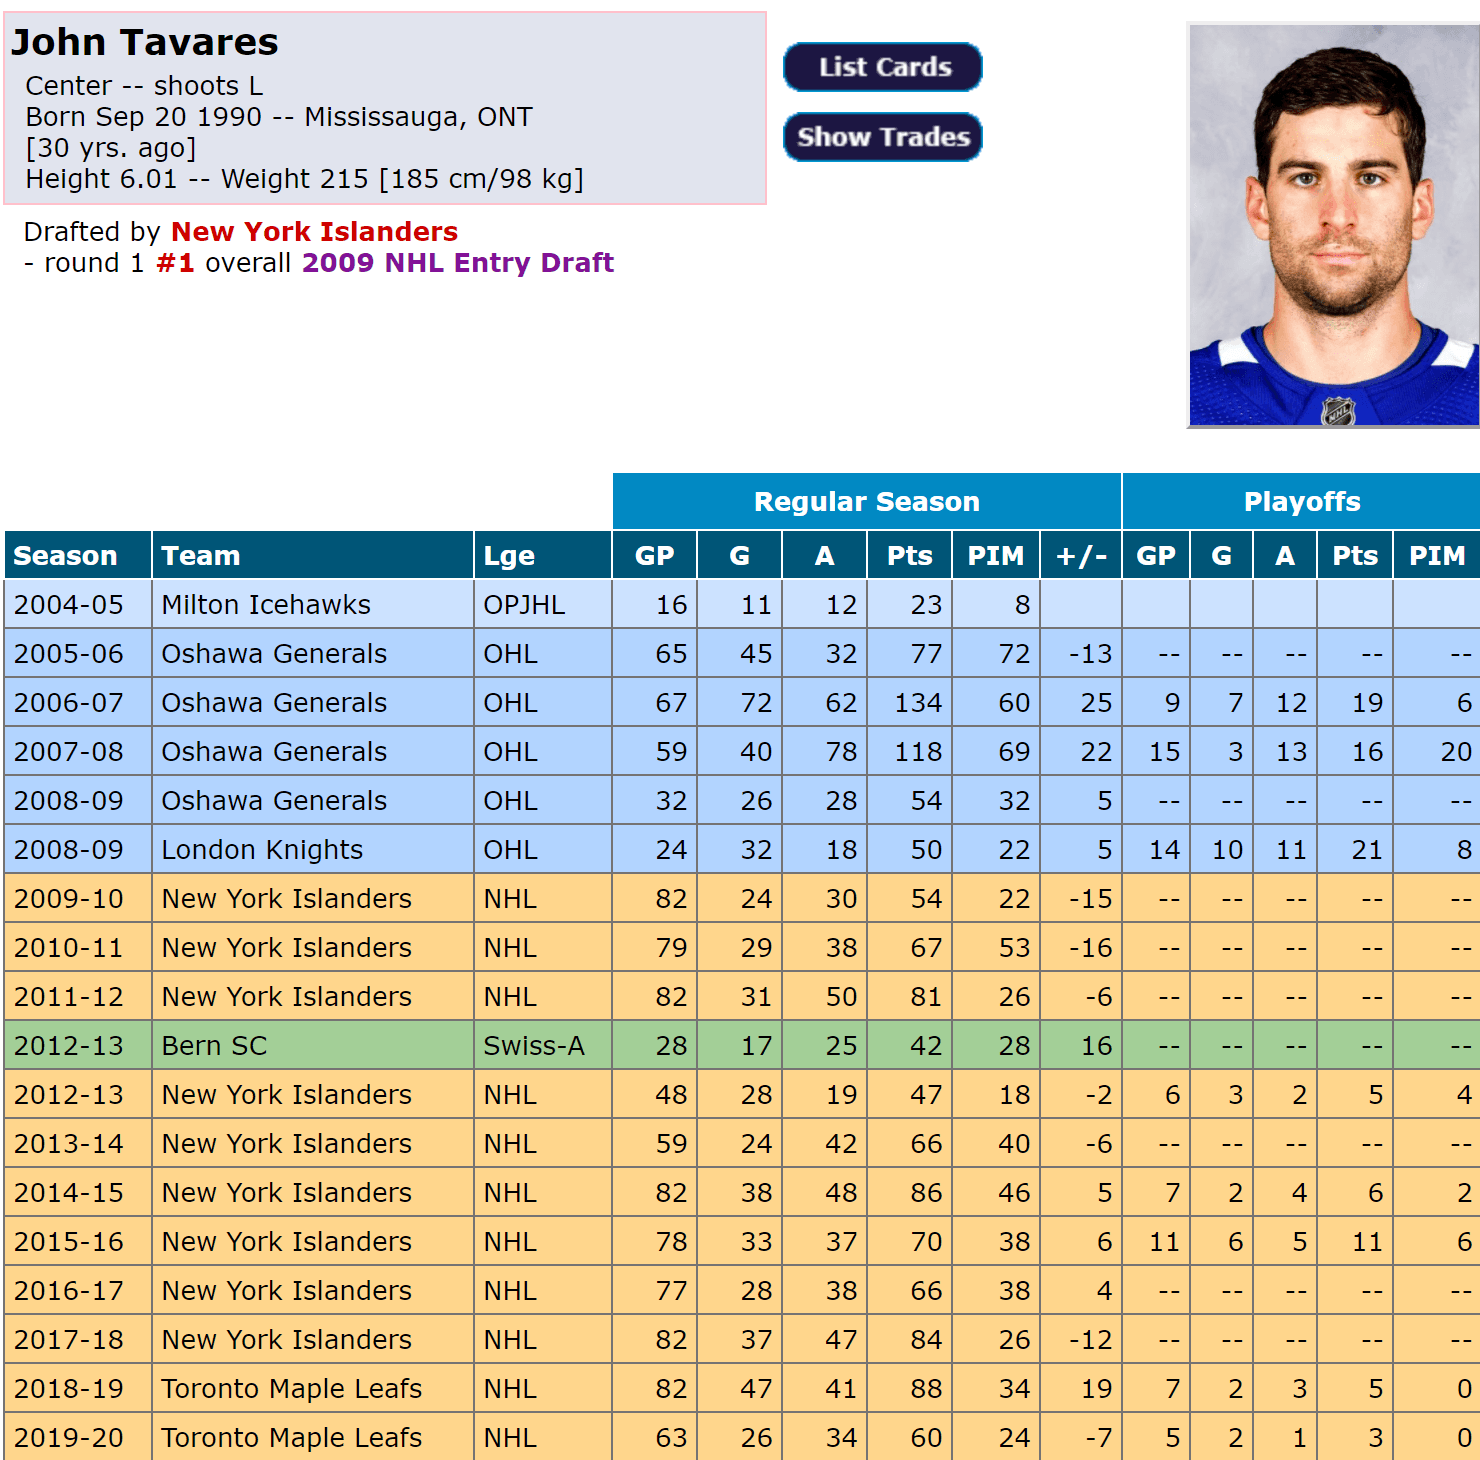Select the Regular Season header

click(866, 502)
